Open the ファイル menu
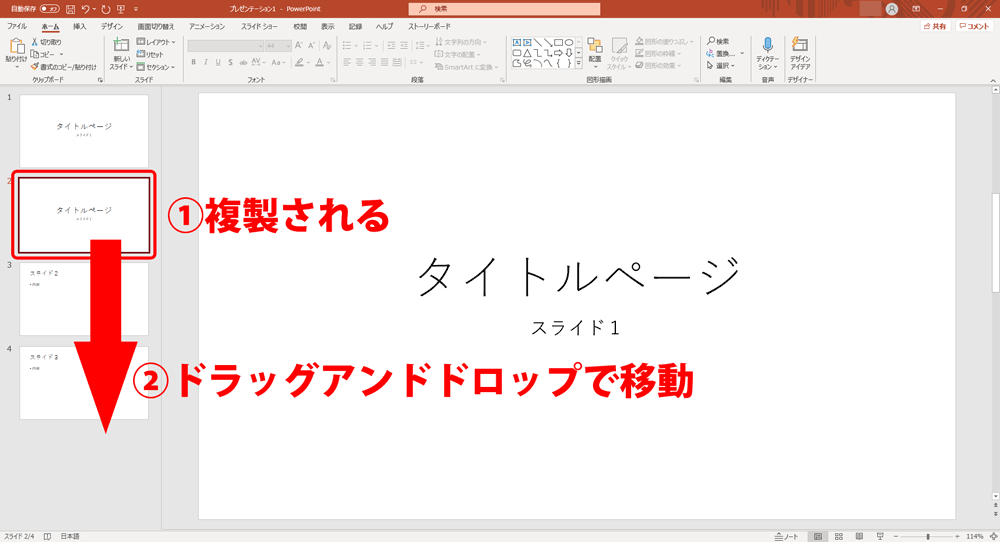Screen dimensions: 1000x542 17,27
